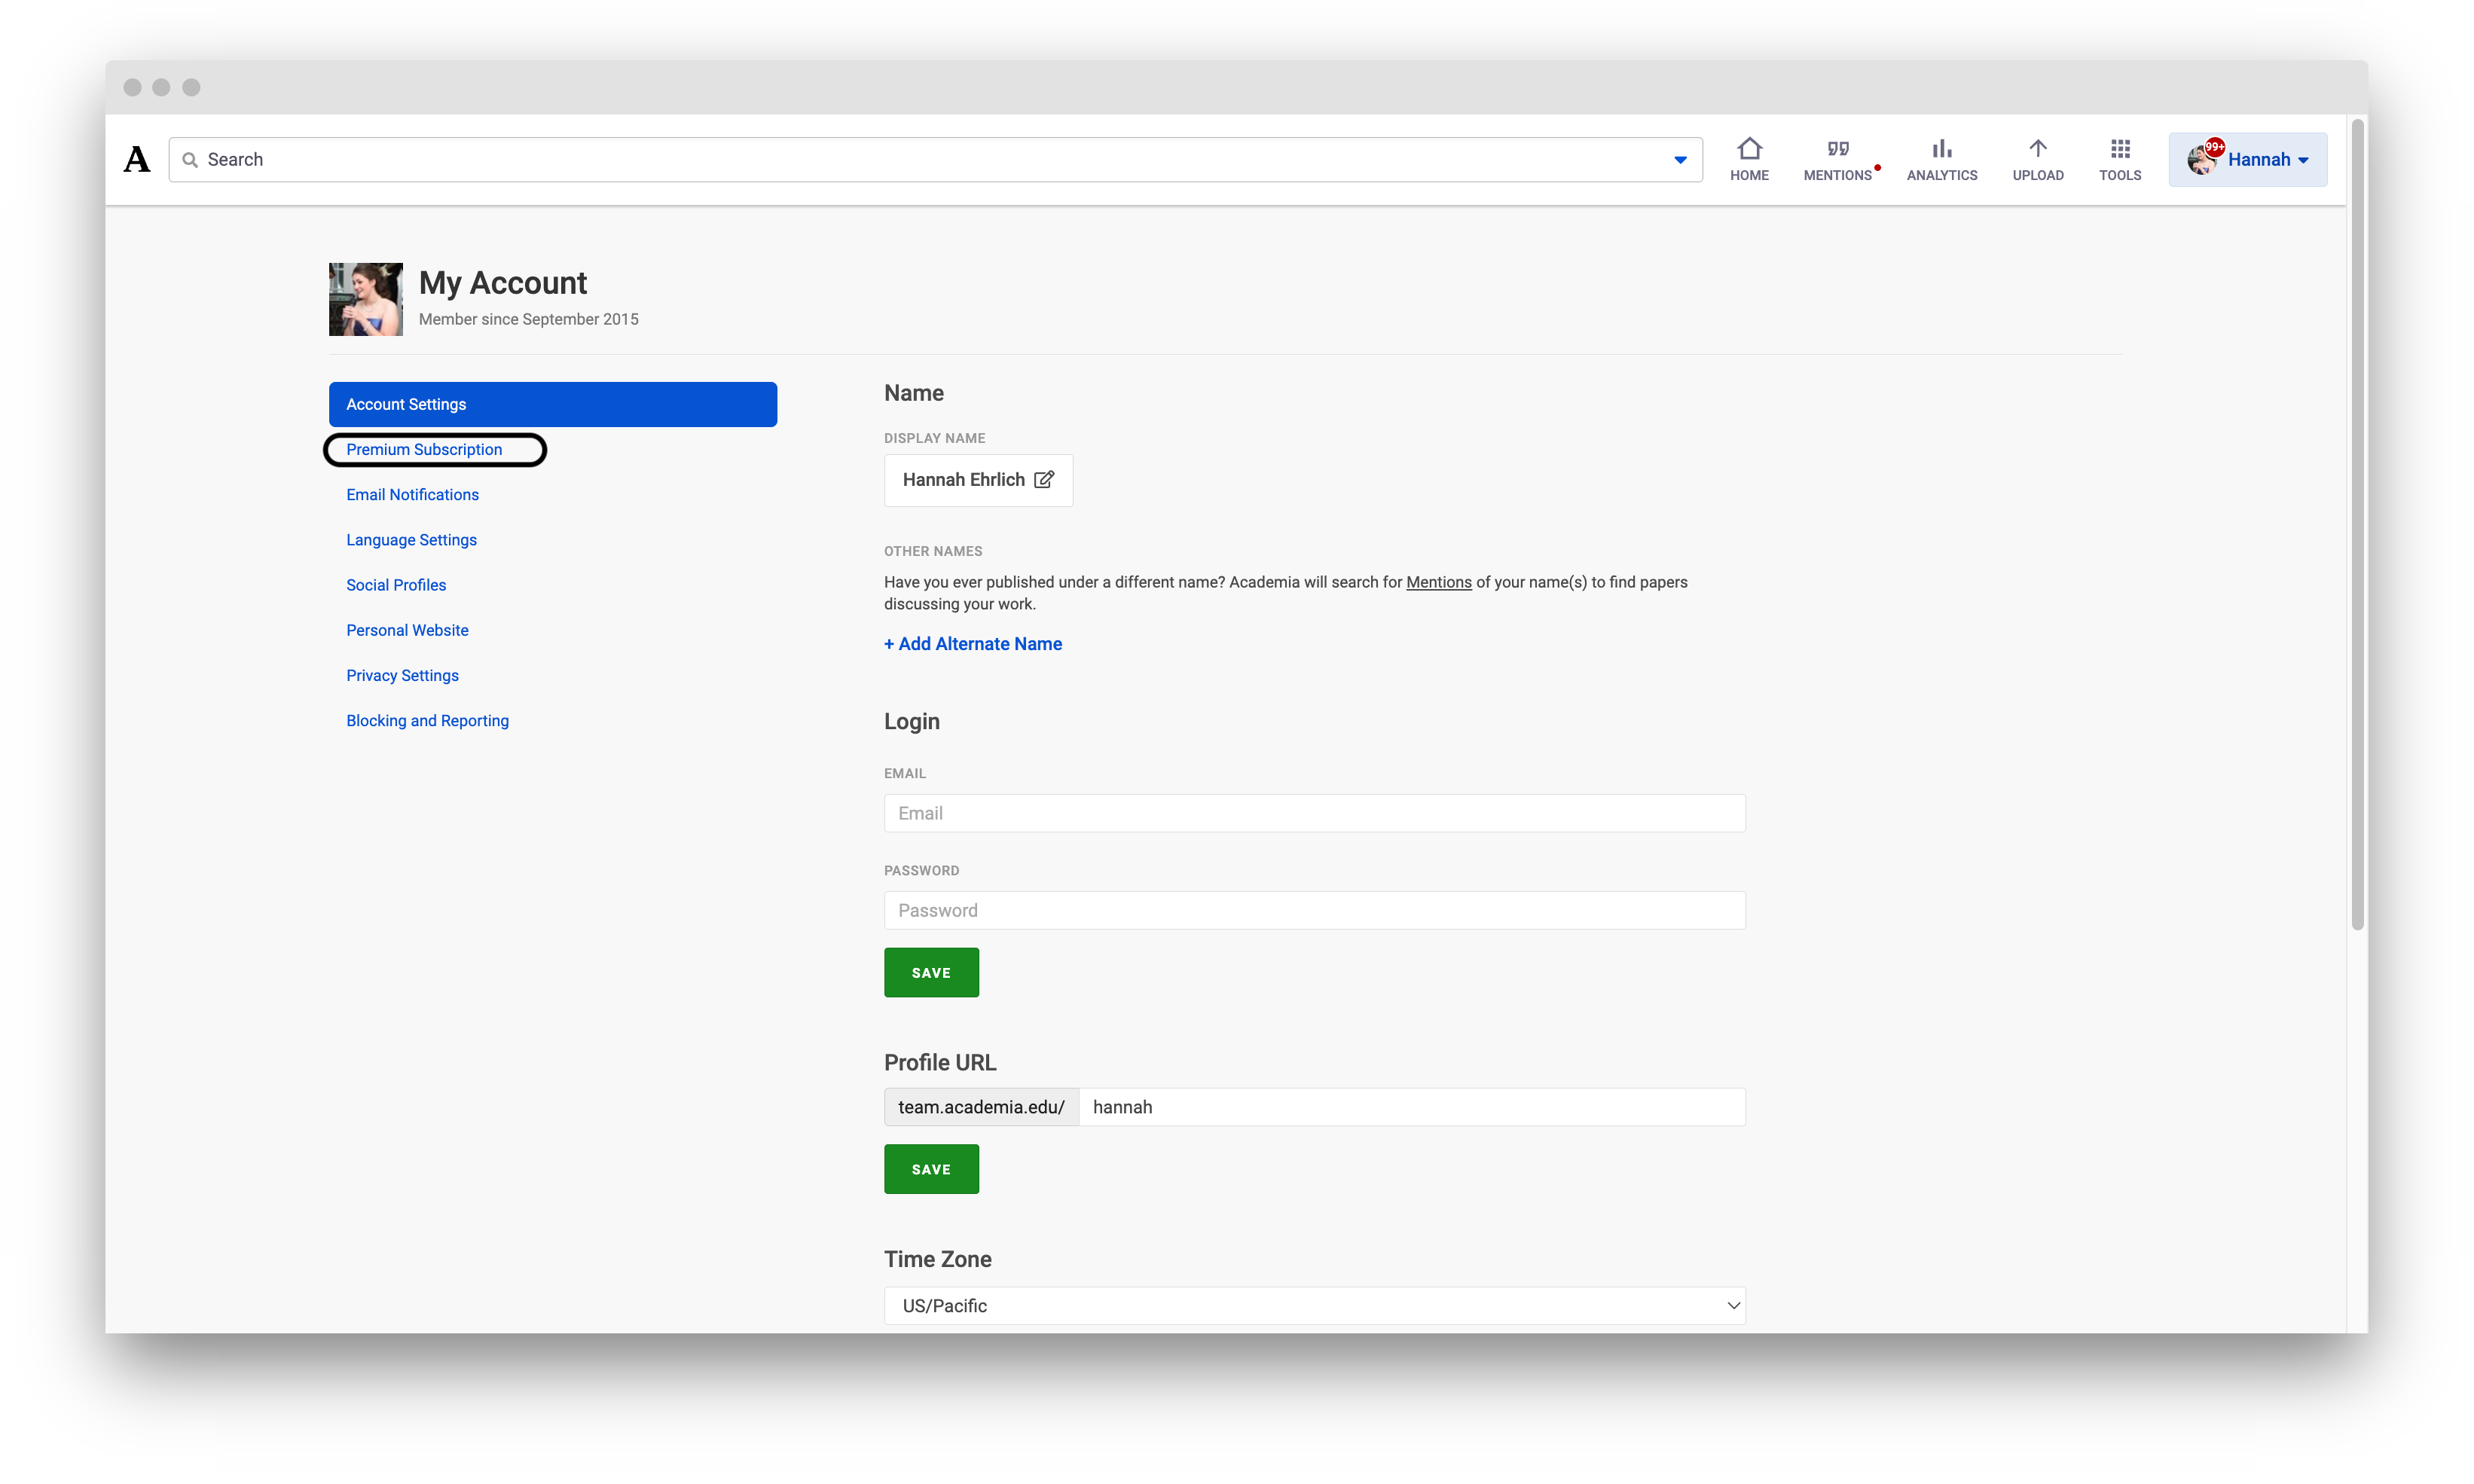Click the profile photo thumbnail
Viewport: 2474px width, 1484px height.
click(x=365, y=299)
